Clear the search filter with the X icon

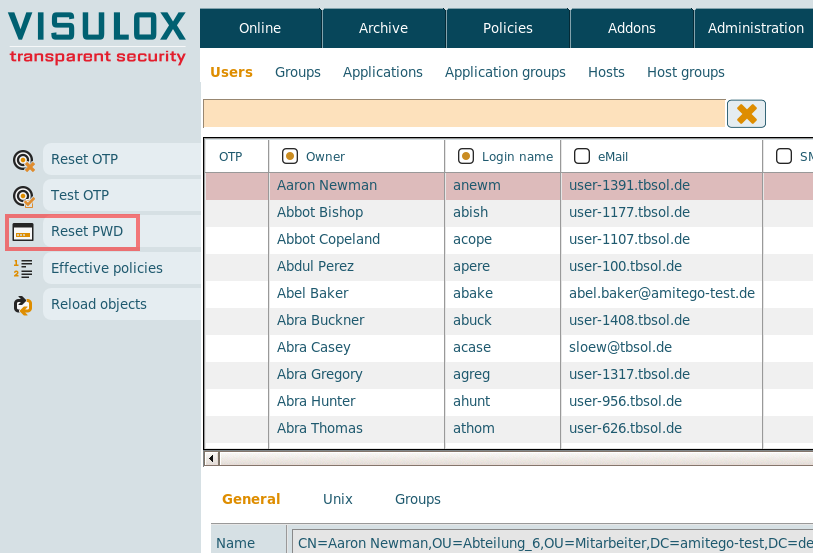click(x=746, y=113)
